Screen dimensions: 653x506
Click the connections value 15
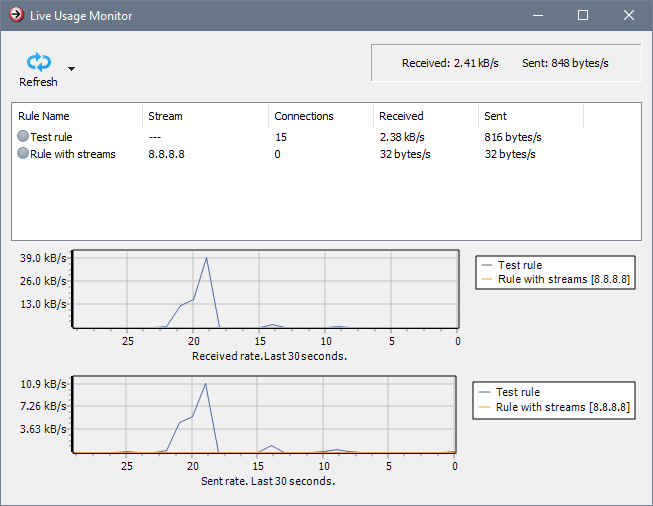tap(281, 137)
